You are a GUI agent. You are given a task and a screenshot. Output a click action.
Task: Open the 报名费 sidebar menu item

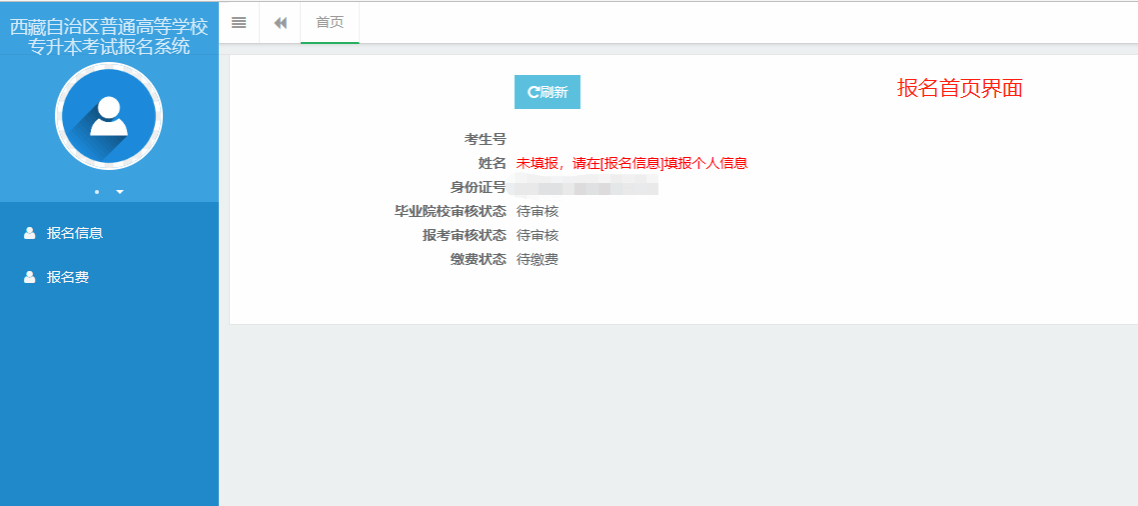click(68, 277)
